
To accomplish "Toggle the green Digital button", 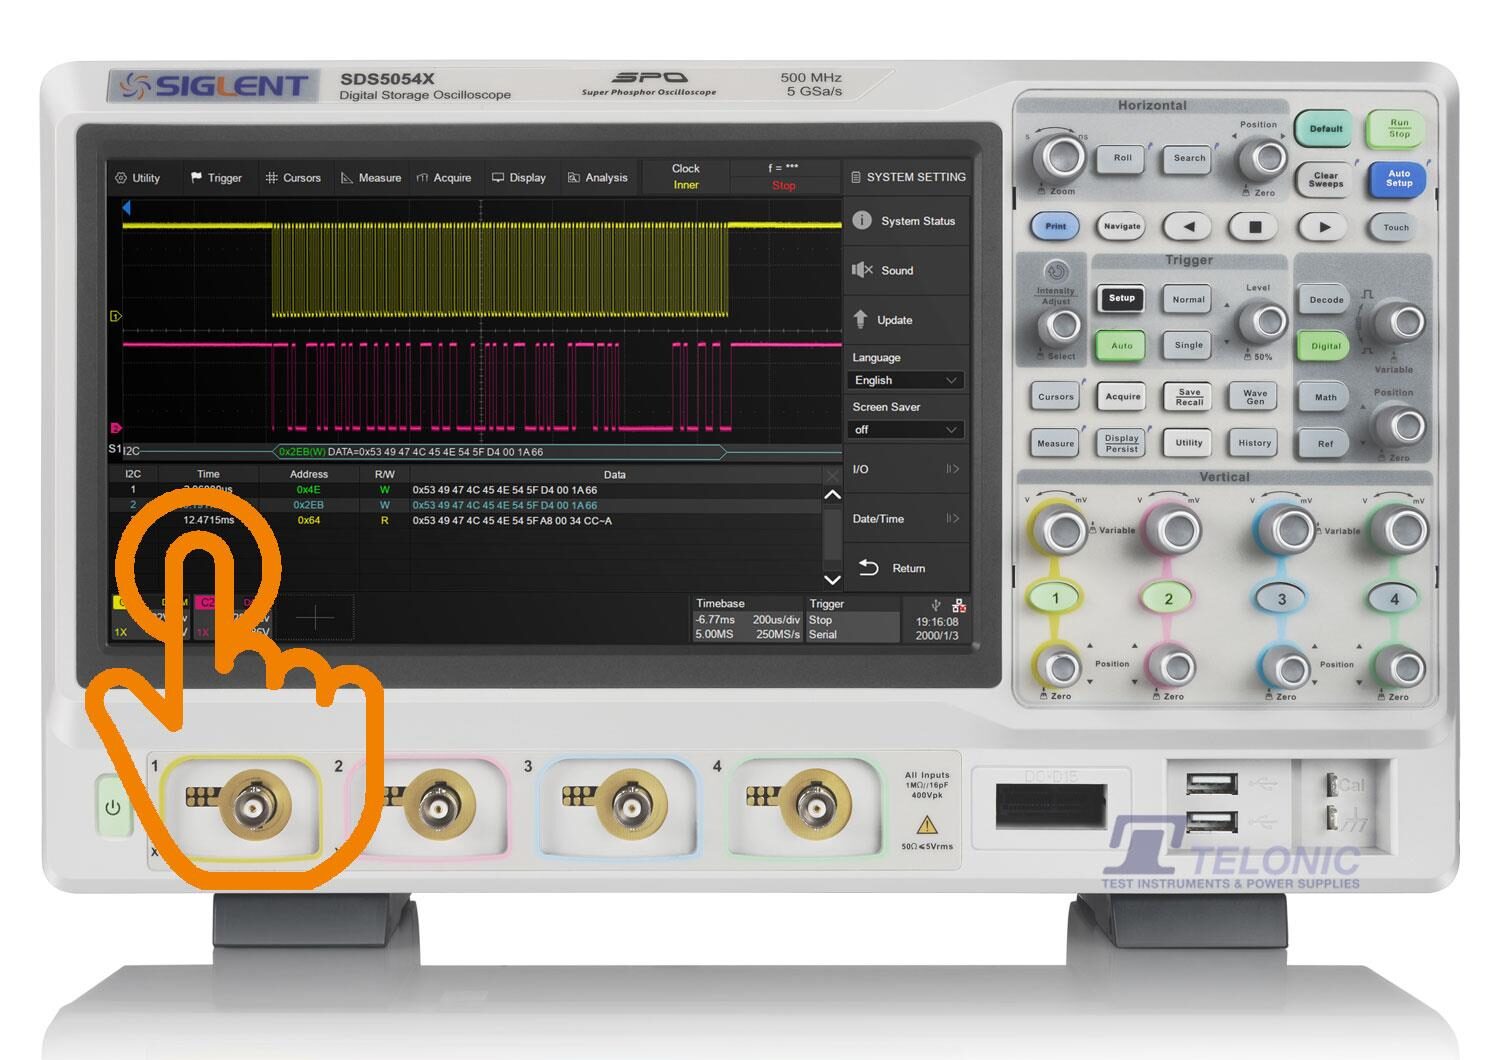I will click(1326, 346).
